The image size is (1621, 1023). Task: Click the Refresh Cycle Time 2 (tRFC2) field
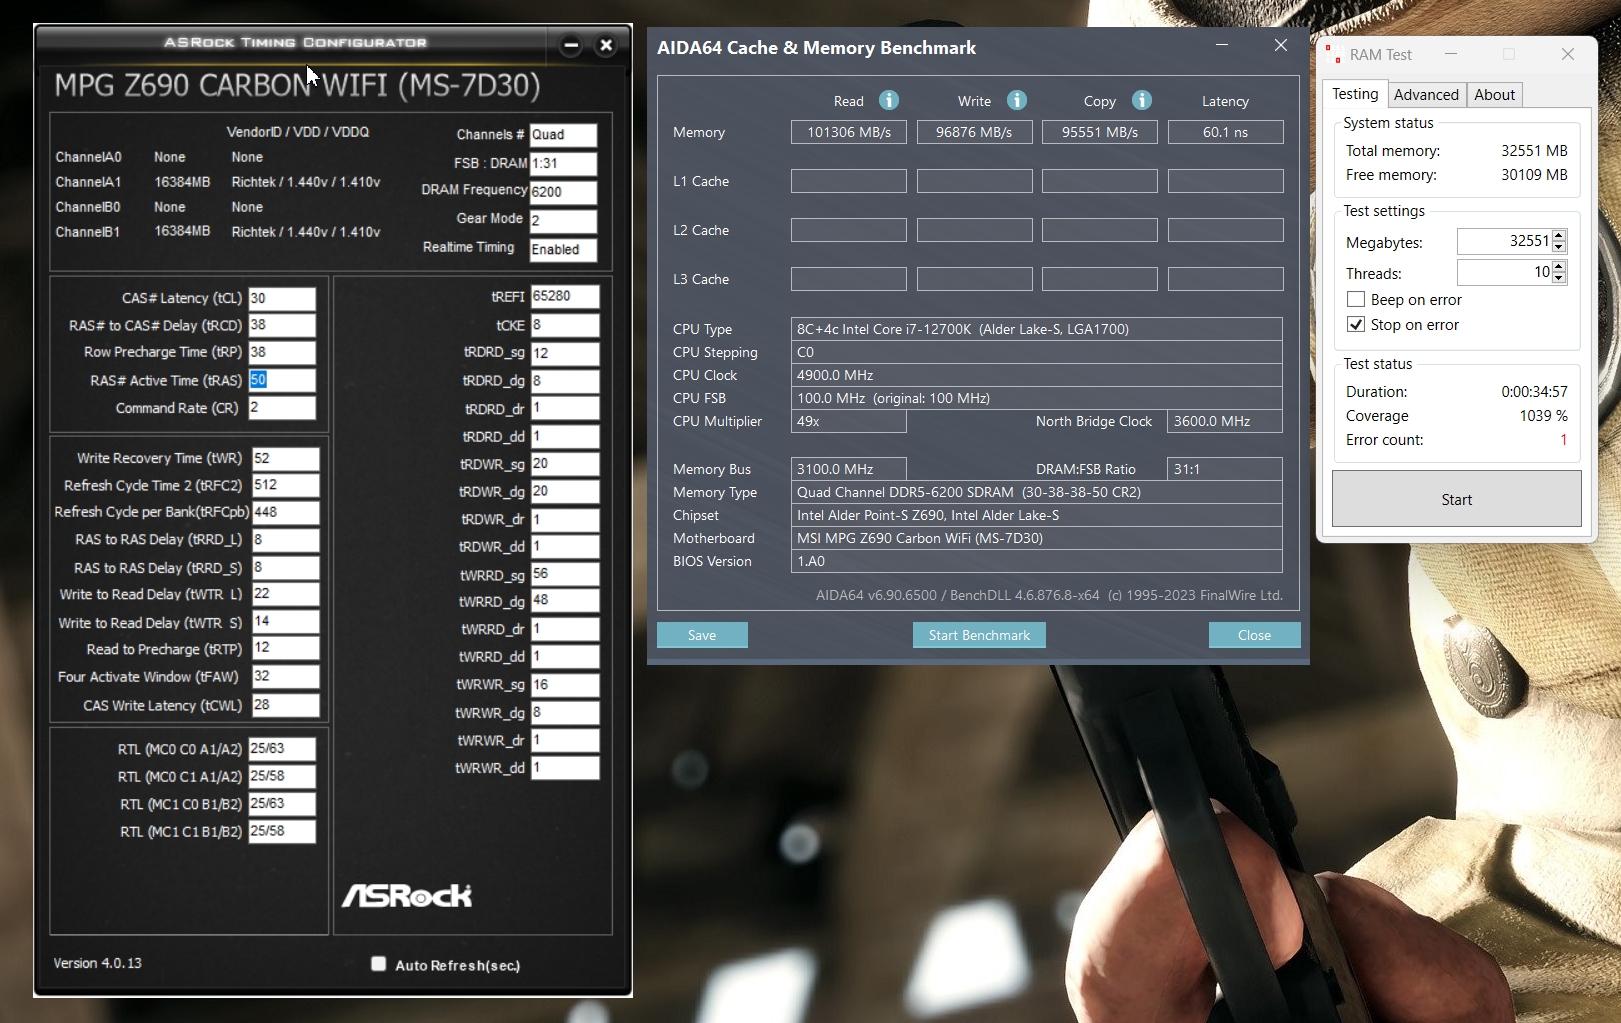point(285,485)
